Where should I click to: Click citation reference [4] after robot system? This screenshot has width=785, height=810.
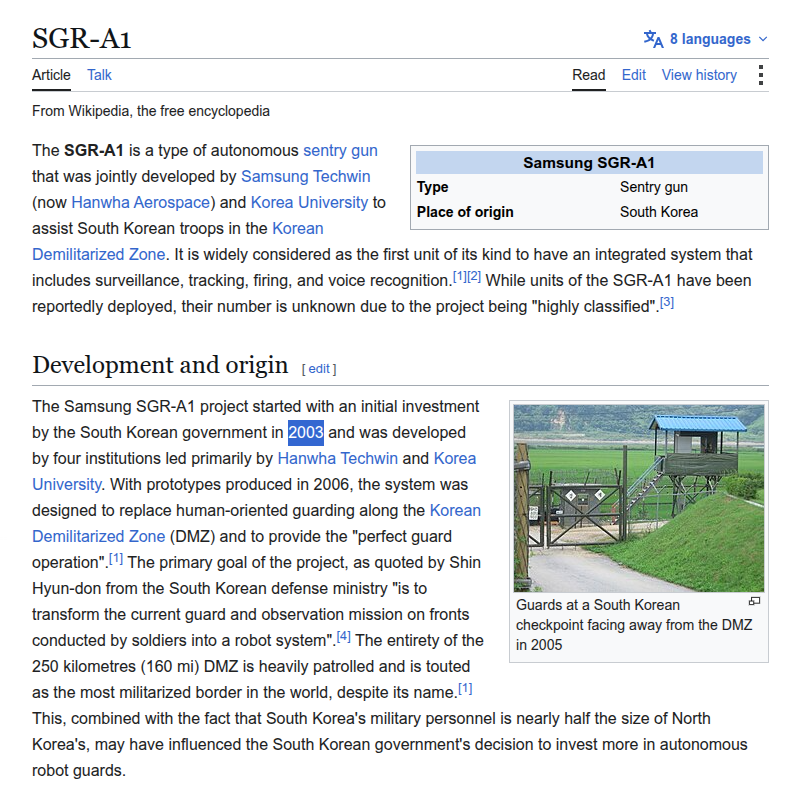click(x=343, y=637)
